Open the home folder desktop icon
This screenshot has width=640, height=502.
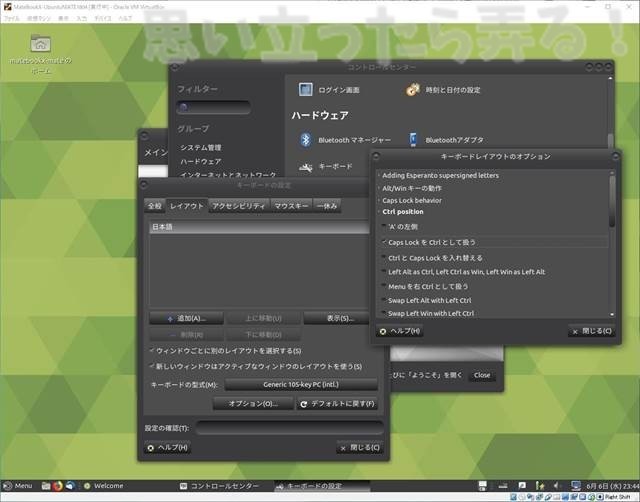click(40, 44)
